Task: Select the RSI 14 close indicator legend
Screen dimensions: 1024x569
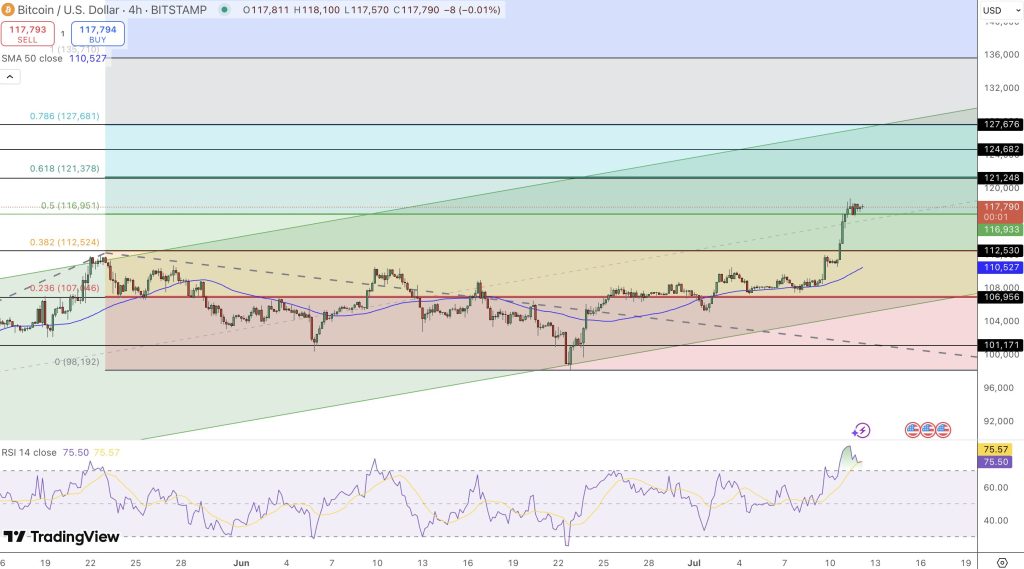Action: coord(30,452)
